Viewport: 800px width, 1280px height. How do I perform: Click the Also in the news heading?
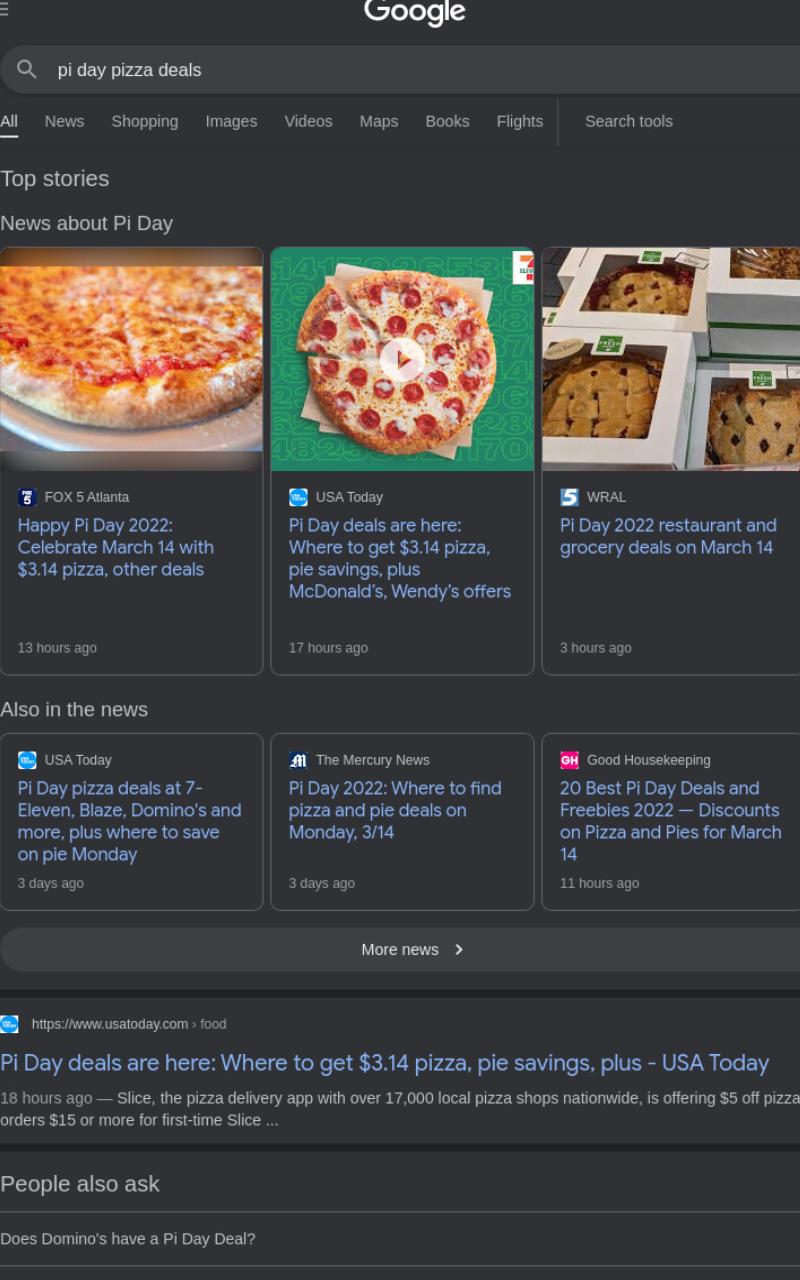74,709
